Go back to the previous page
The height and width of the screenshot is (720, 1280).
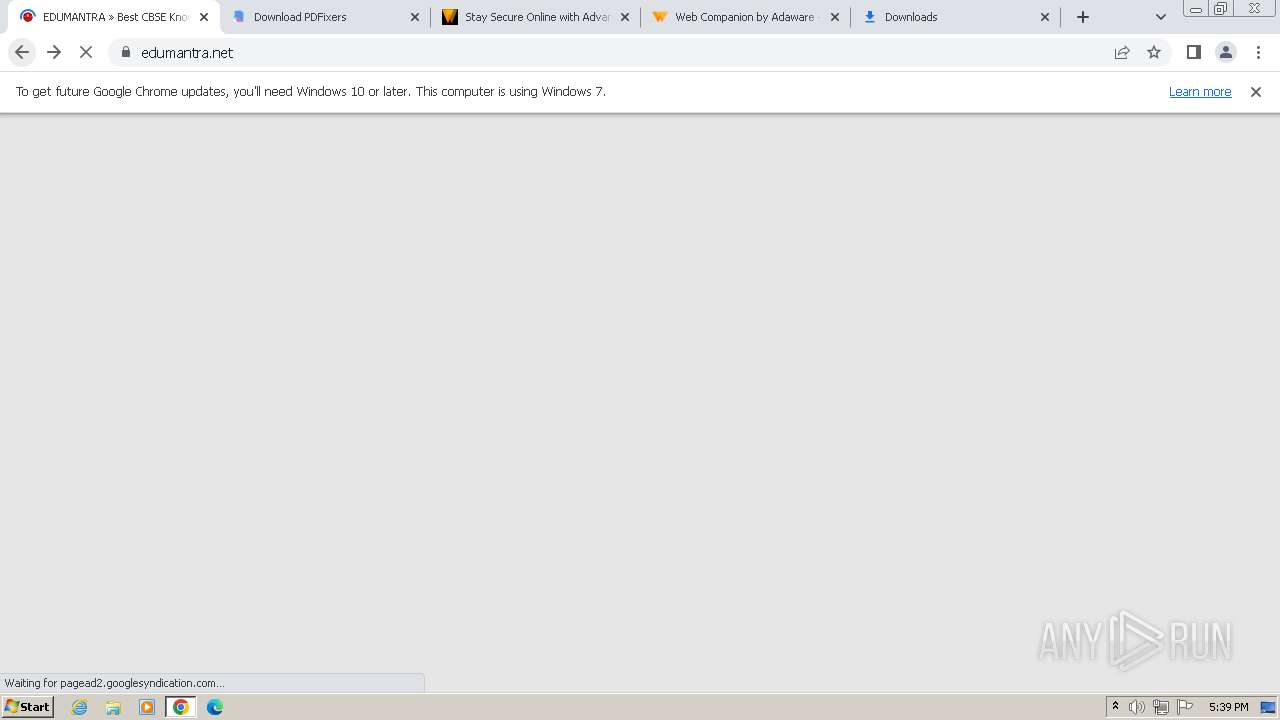pos(22,52)
